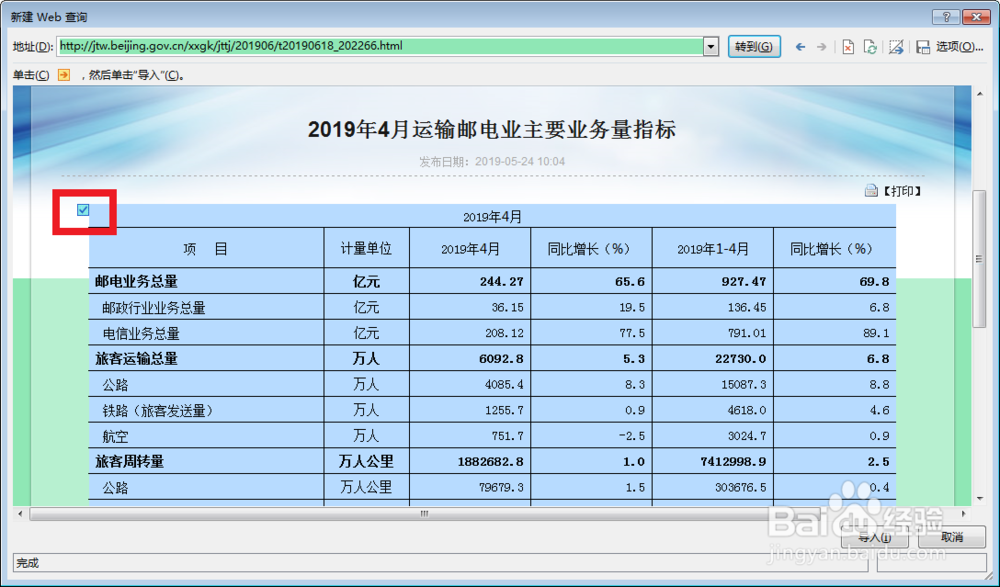
Task: Click the horizontal scrollbar right arrow
Action: [x=964, y=513]
